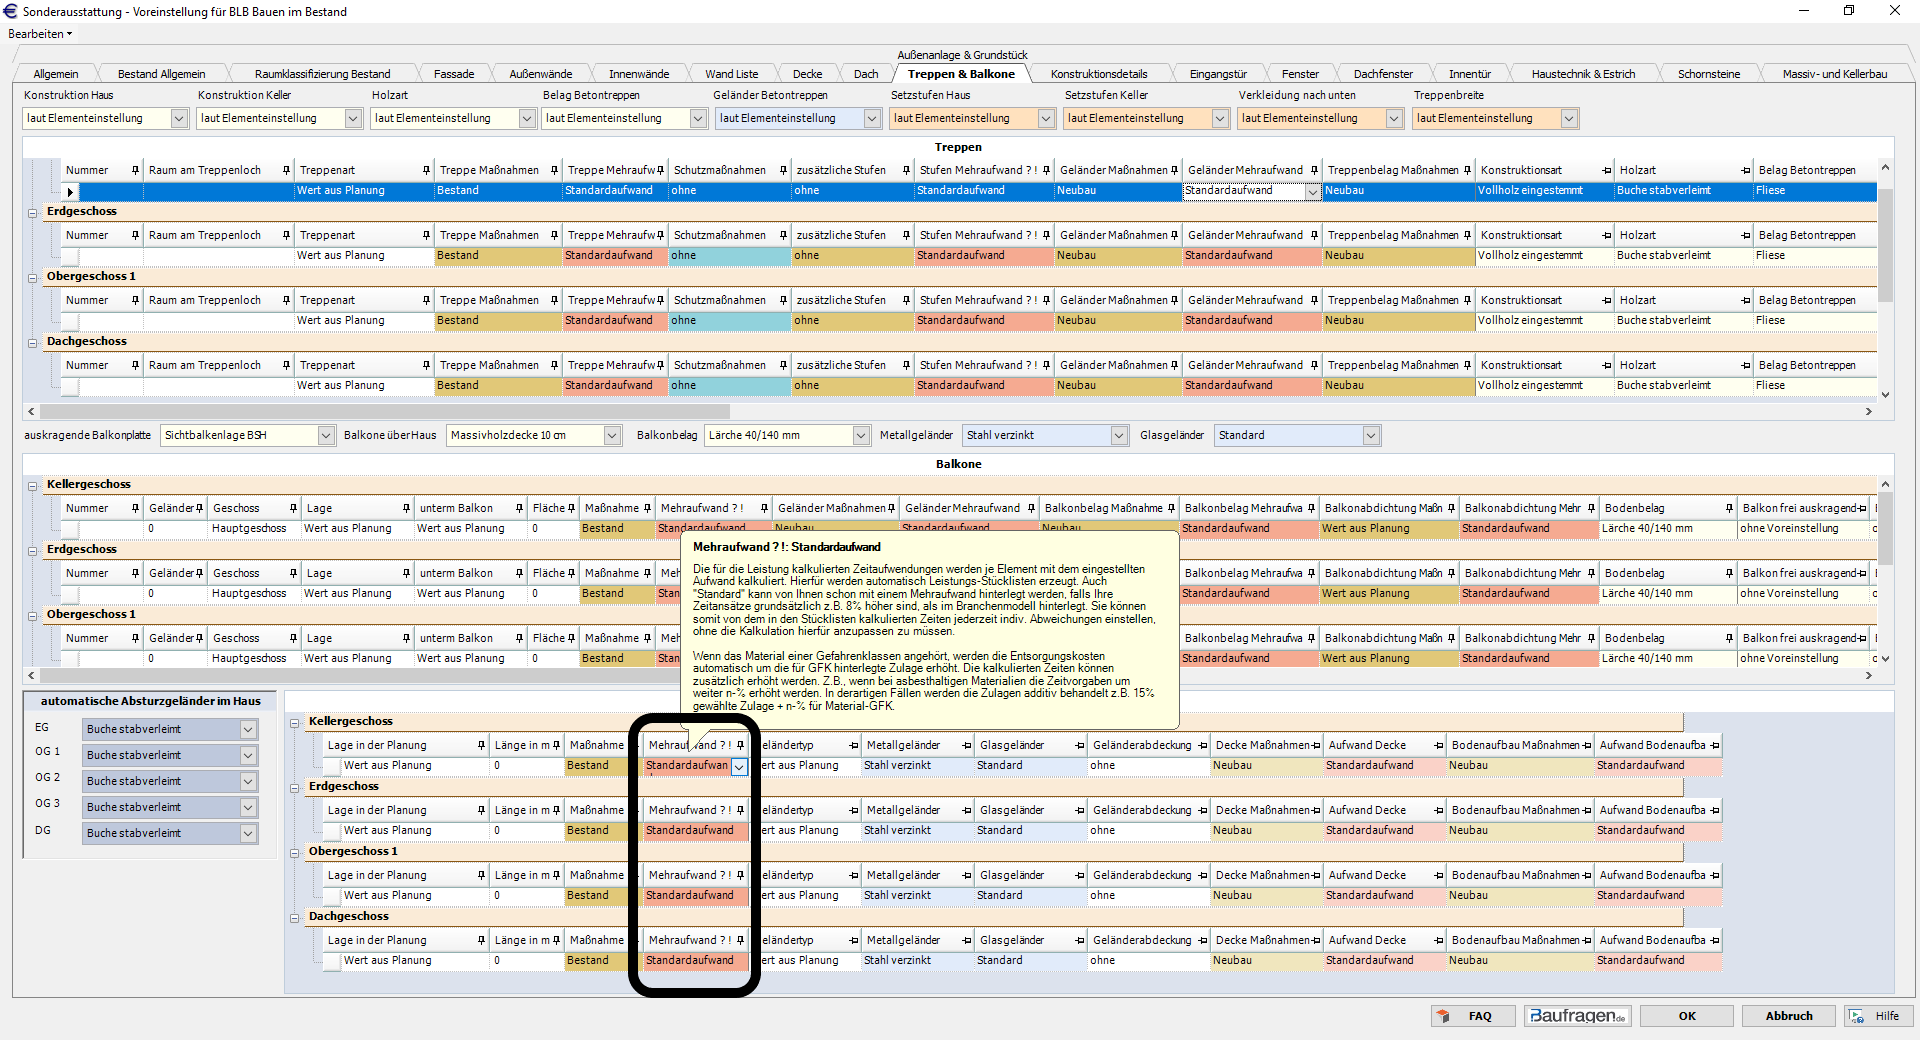Open the Konstruktion Haus dropdown

pyautogui.click(x=179, y=119)
